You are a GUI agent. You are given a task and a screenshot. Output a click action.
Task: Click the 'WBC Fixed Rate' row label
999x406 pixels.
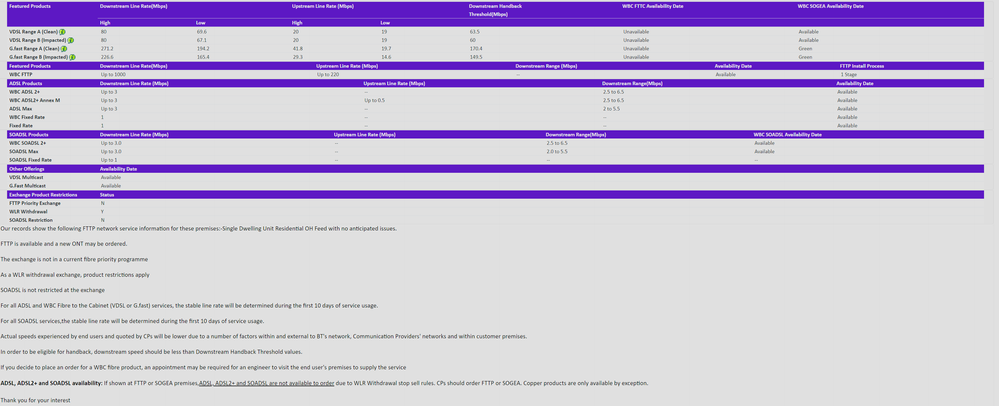27,117
